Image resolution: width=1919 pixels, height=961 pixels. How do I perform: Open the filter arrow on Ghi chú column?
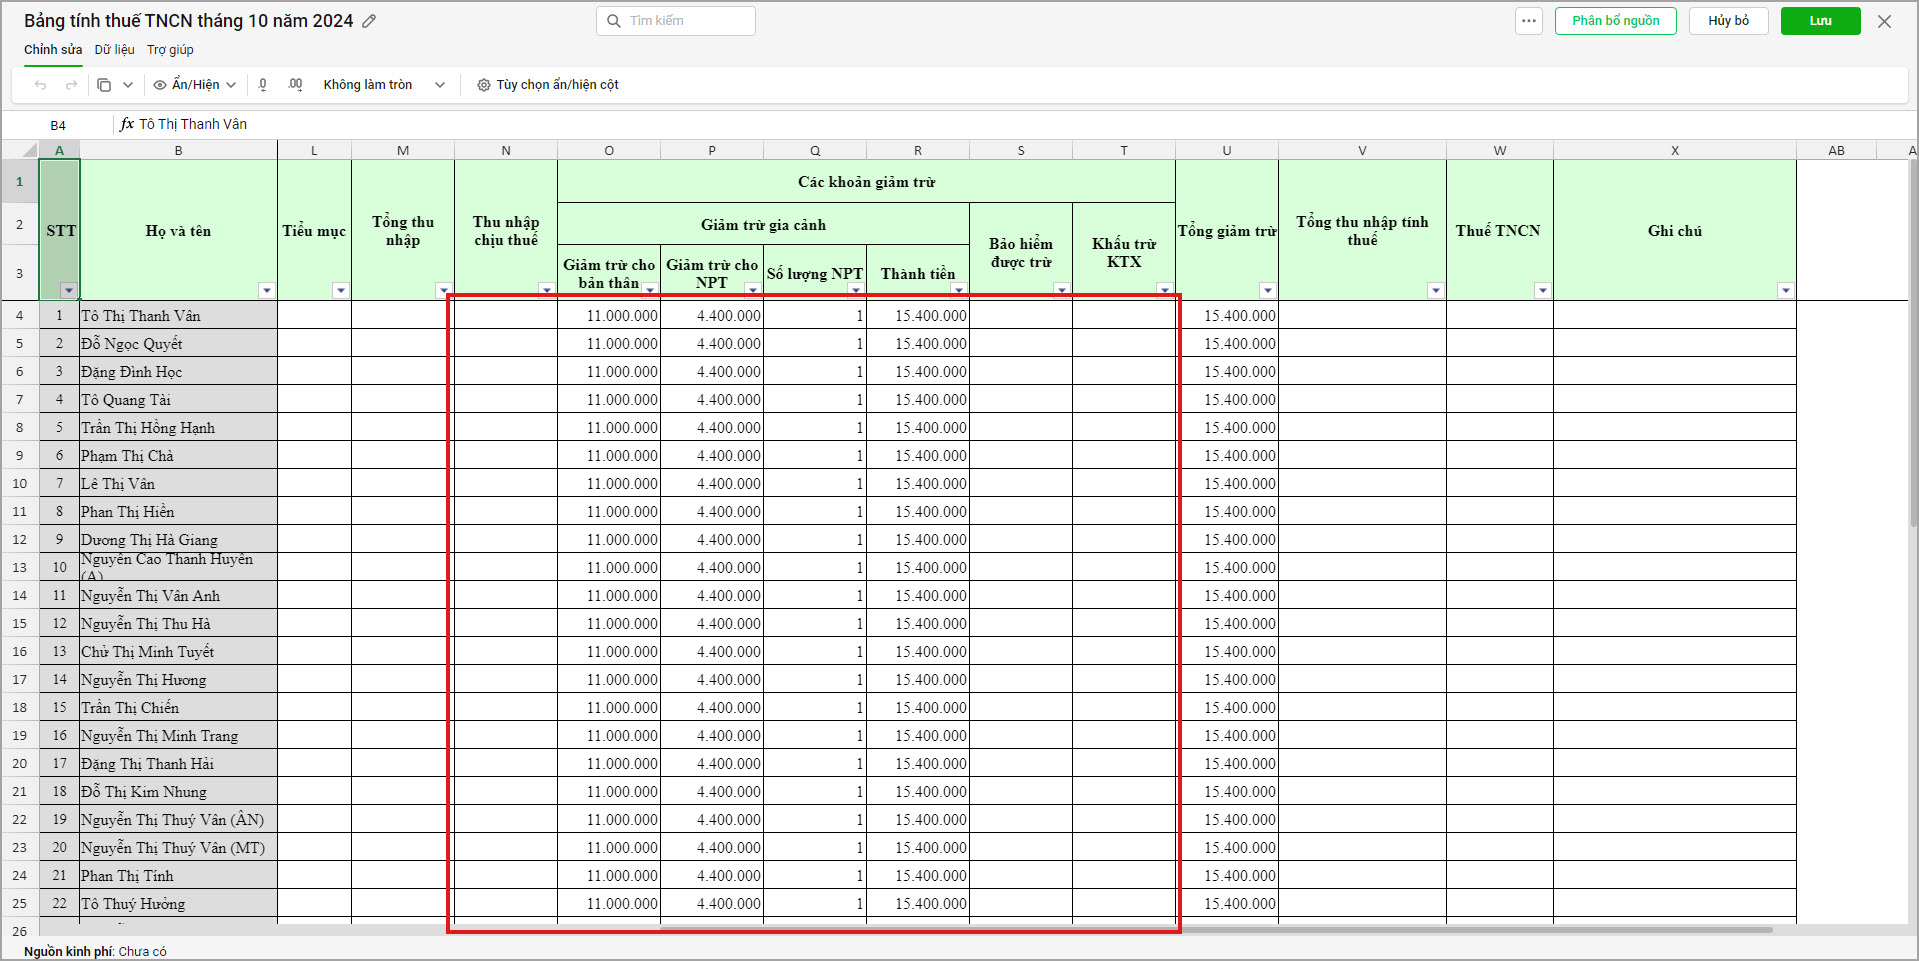(1785, 290)
